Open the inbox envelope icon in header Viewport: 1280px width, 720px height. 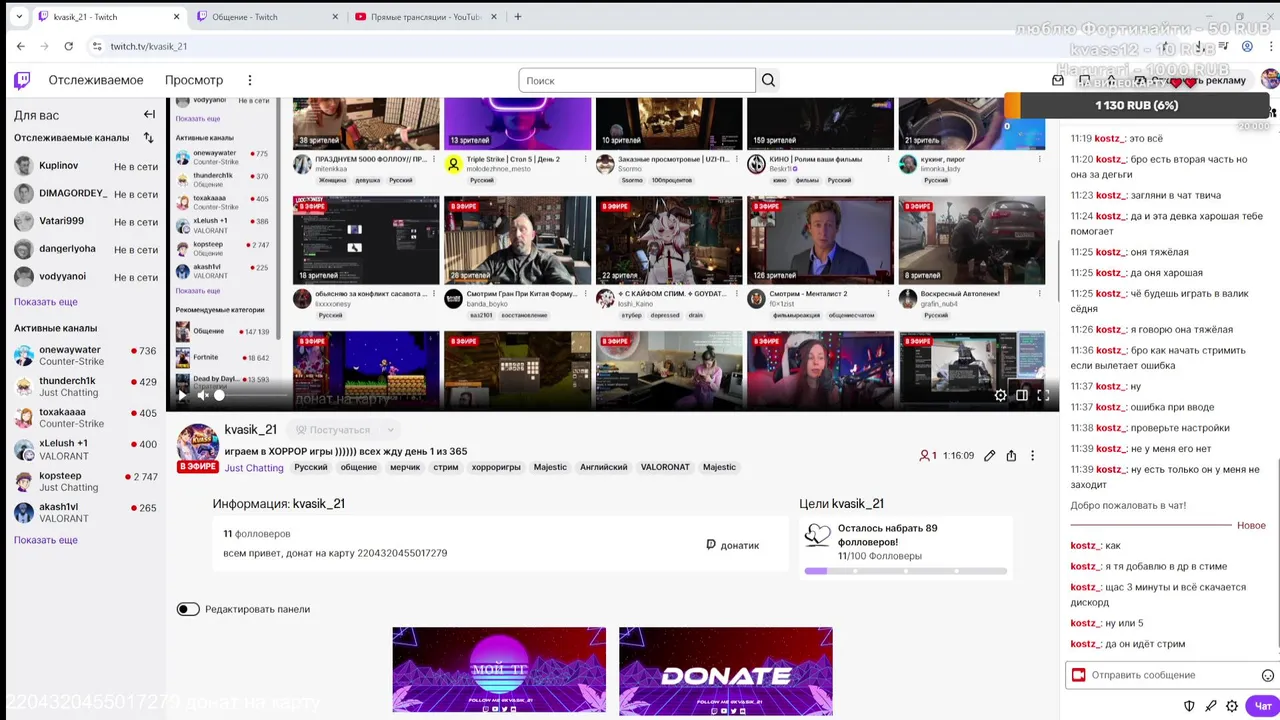(x=1058, y=80)
